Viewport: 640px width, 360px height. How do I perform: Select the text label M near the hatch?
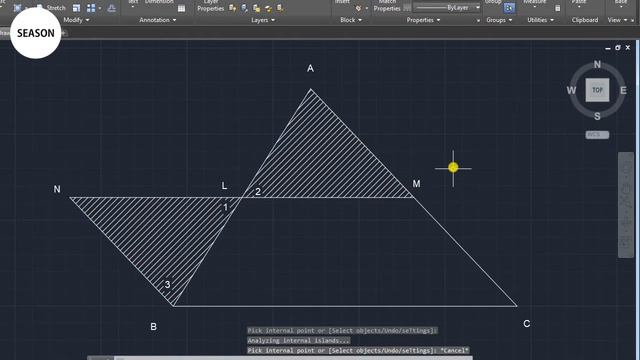point(416,184)
